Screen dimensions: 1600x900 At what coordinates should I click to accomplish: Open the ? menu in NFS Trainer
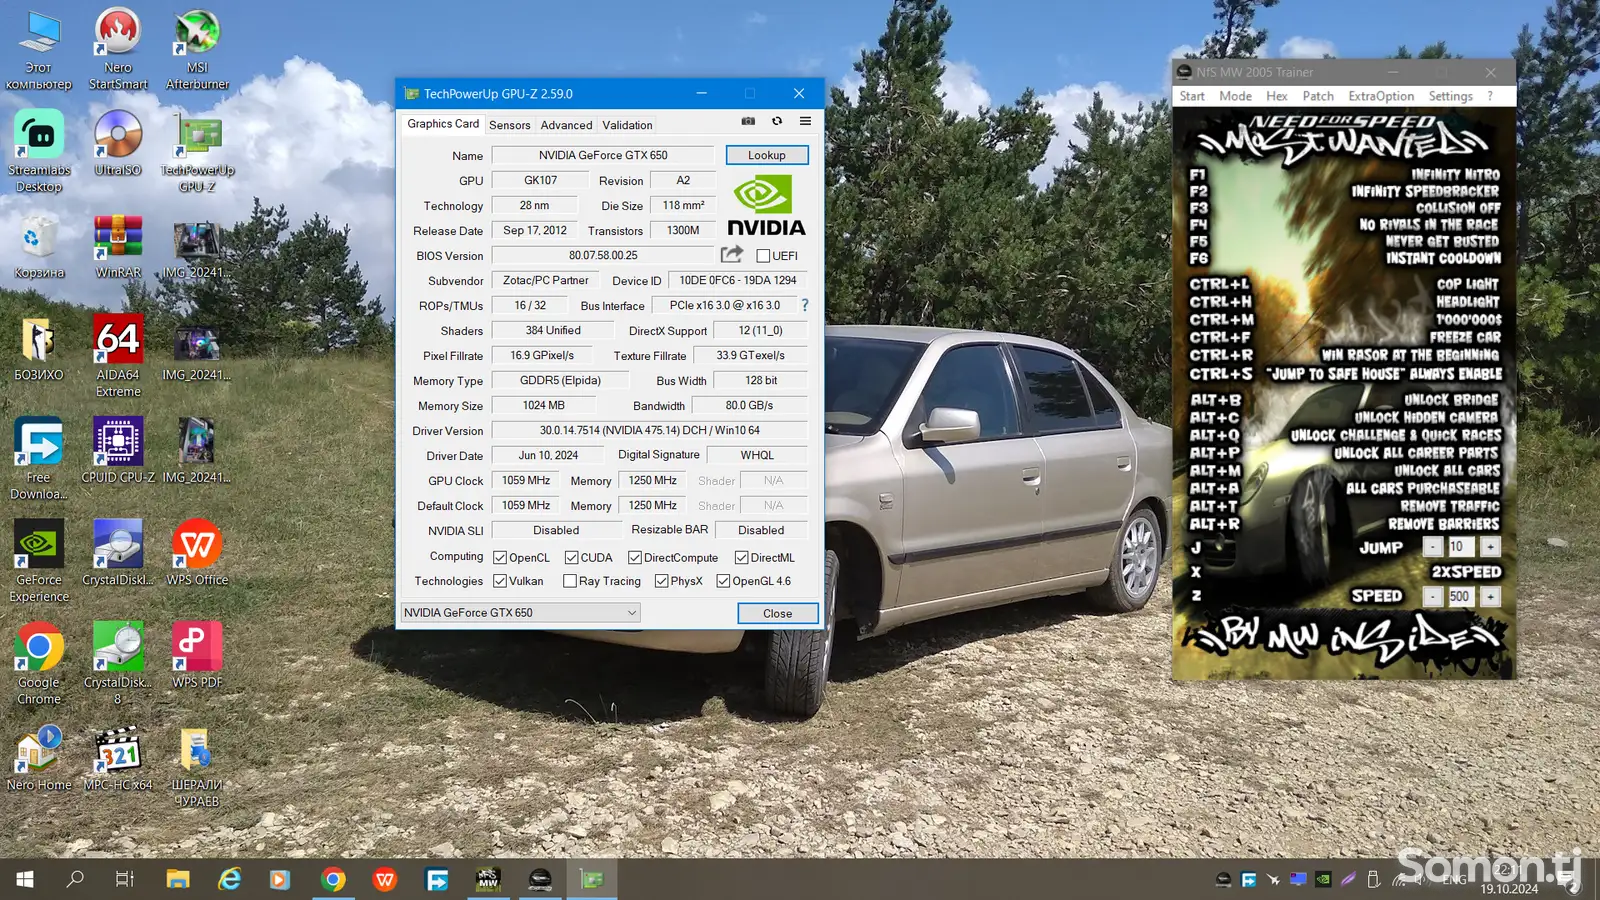tap(1490, 96)
